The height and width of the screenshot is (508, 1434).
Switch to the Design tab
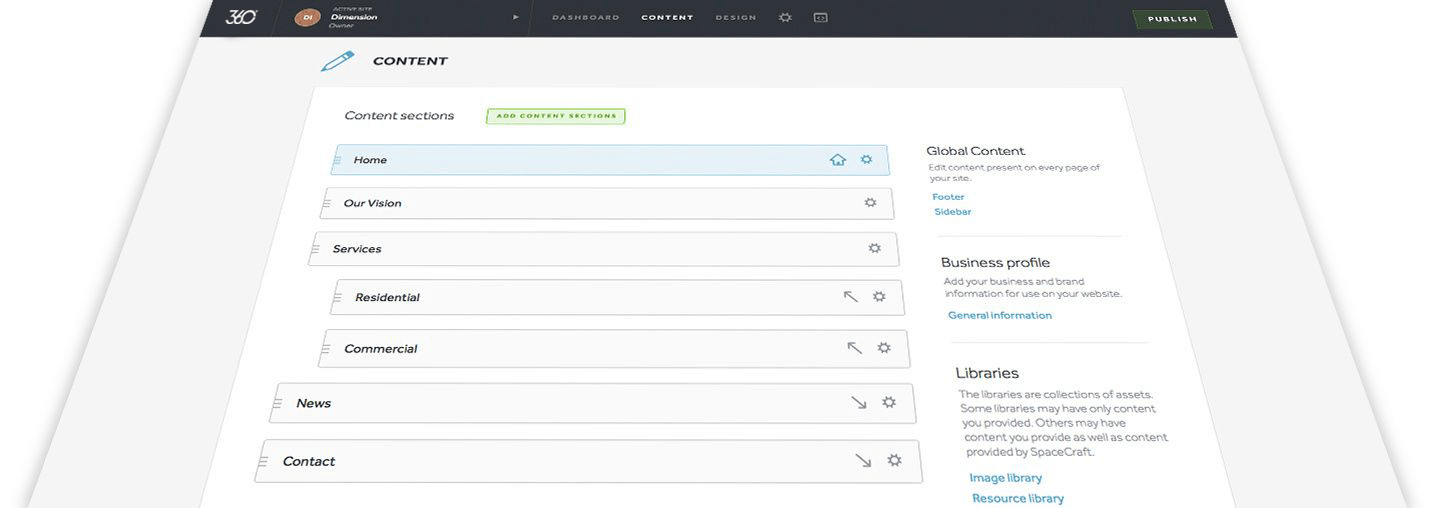[x=736, y=17]
